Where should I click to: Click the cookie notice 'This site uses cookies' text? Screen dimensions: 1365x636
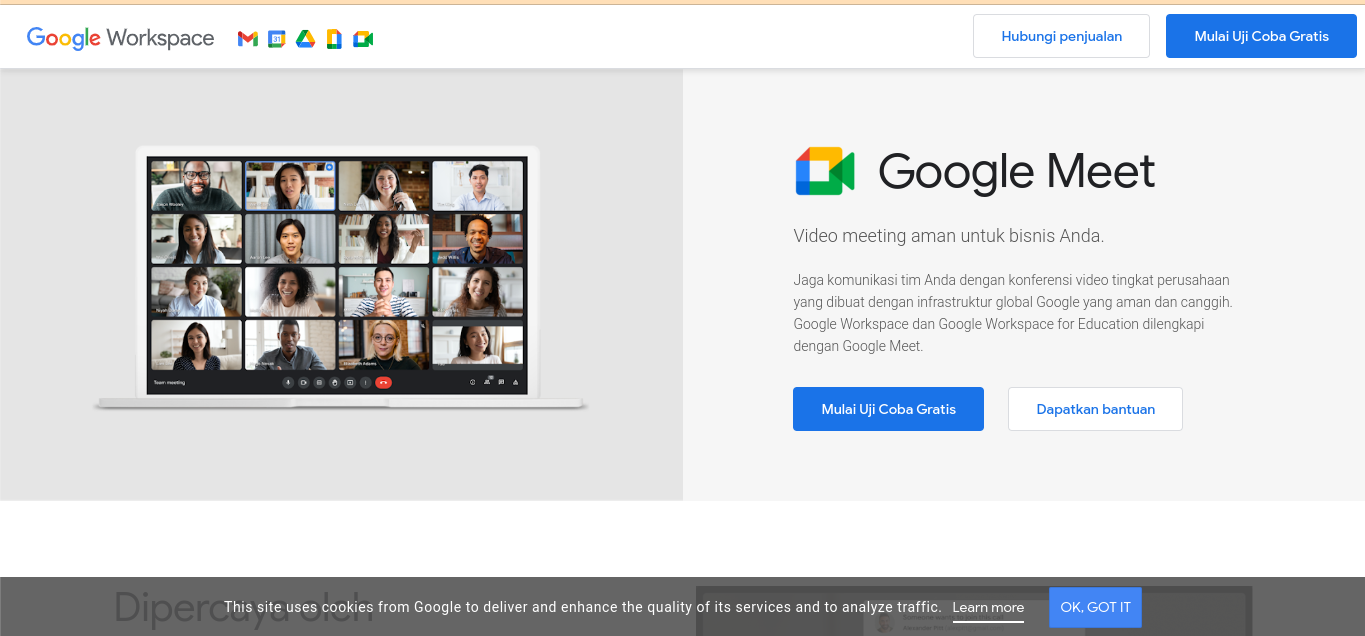pyautogui.click(x=582, y=607)
